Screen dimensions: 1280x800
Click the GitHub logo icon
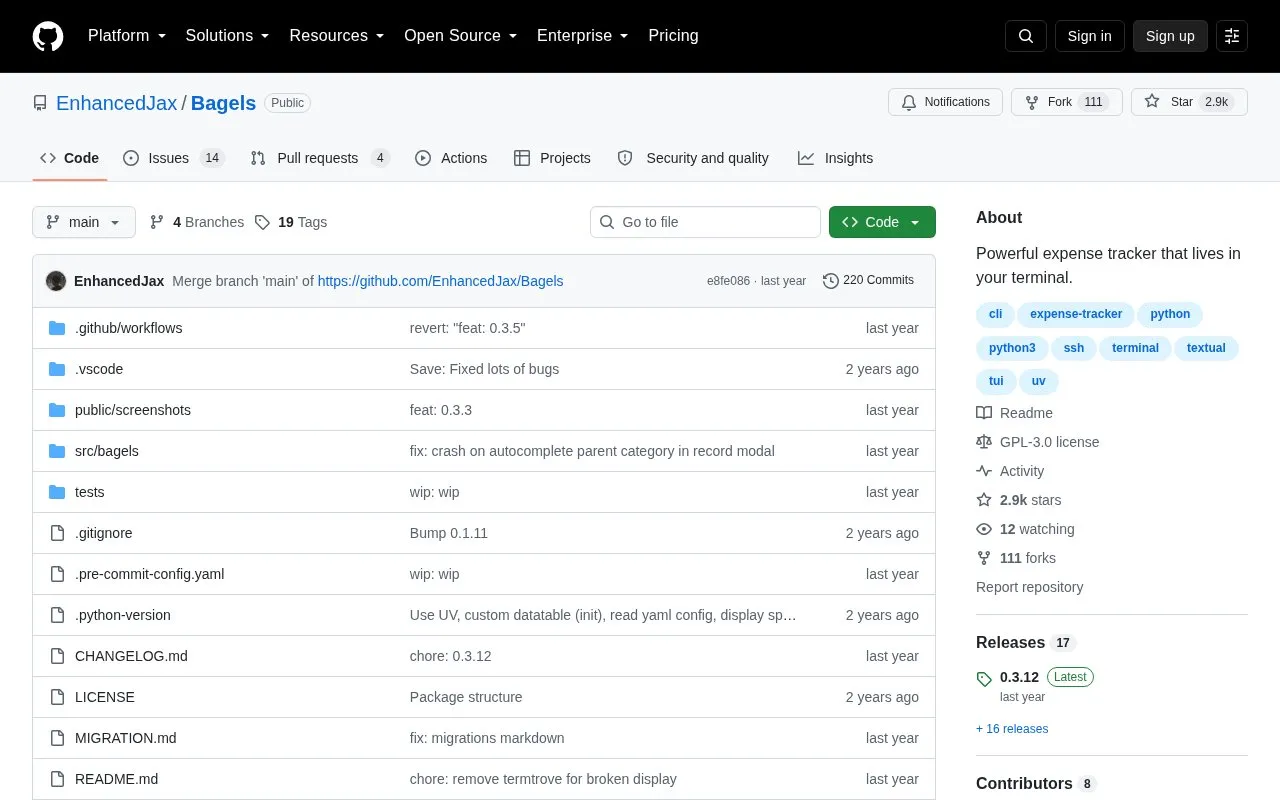[48, 36]
